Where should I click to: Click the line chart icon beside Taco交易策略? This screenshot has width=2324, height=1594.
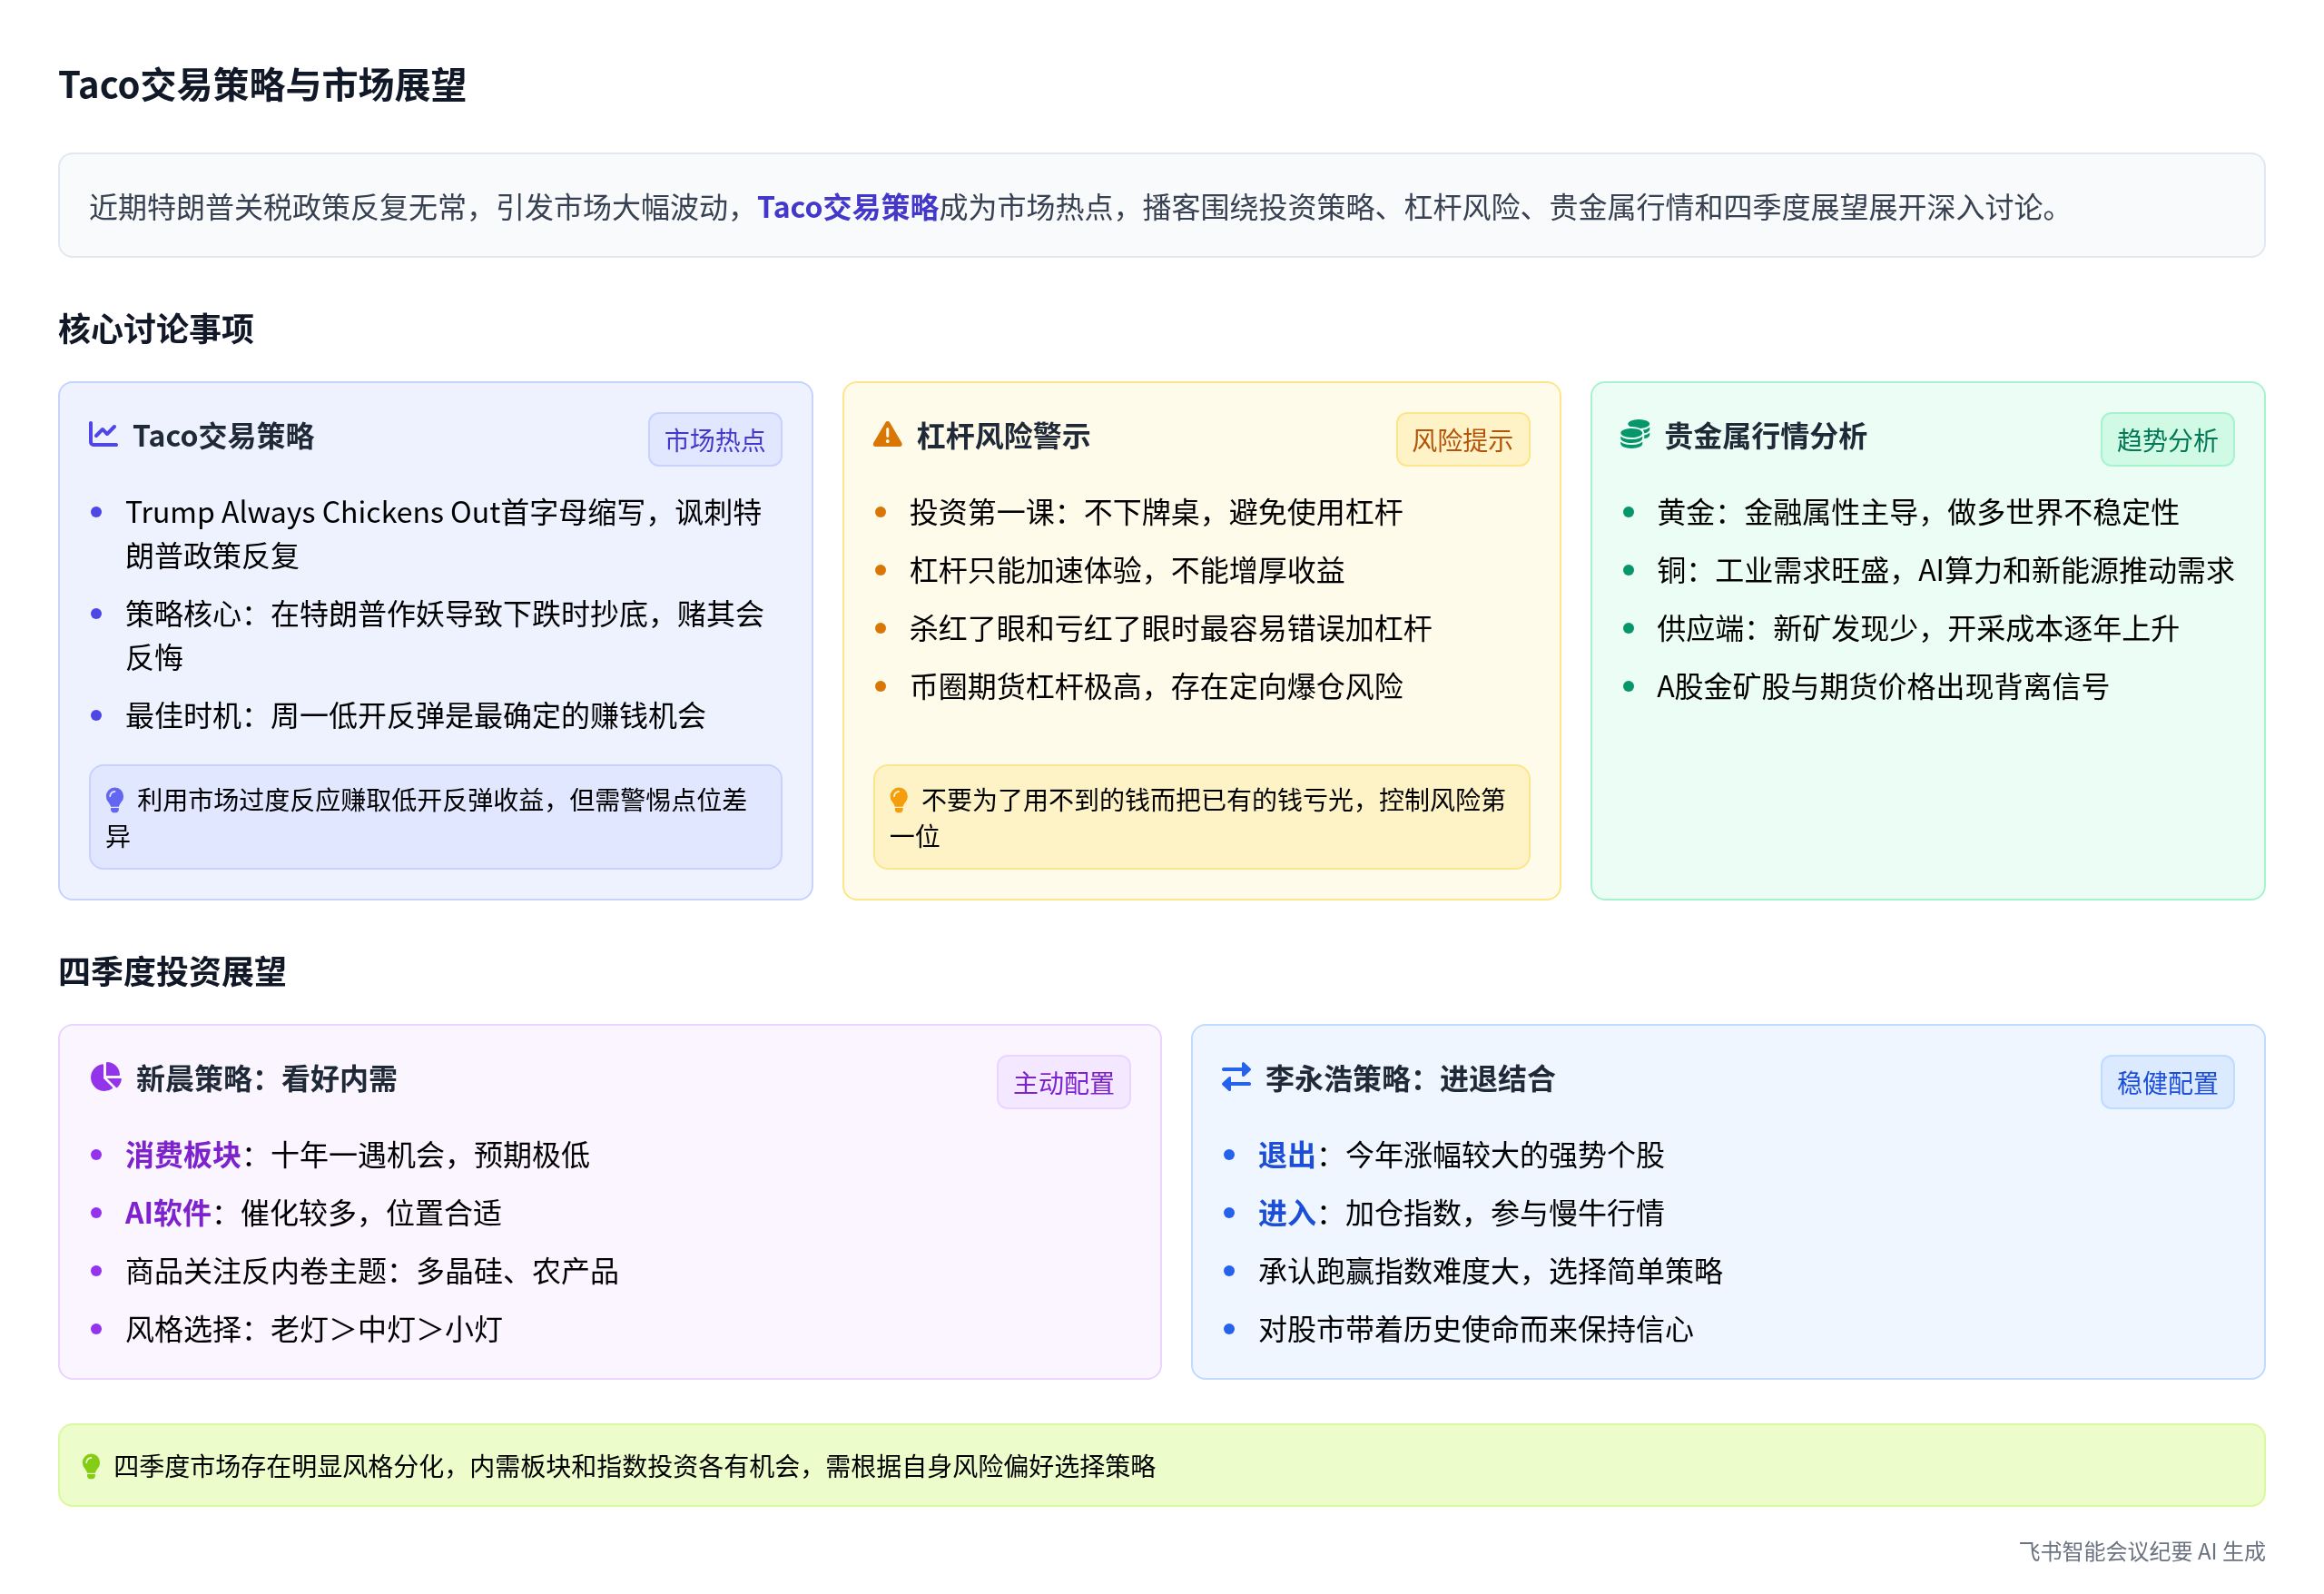(103, 435)
